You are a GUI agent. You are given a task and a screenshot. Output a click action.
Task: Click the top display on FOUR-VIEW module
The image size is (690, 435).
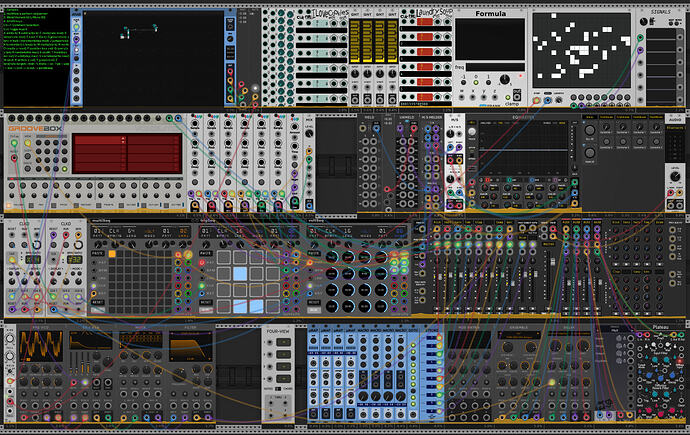click(283, 342)
